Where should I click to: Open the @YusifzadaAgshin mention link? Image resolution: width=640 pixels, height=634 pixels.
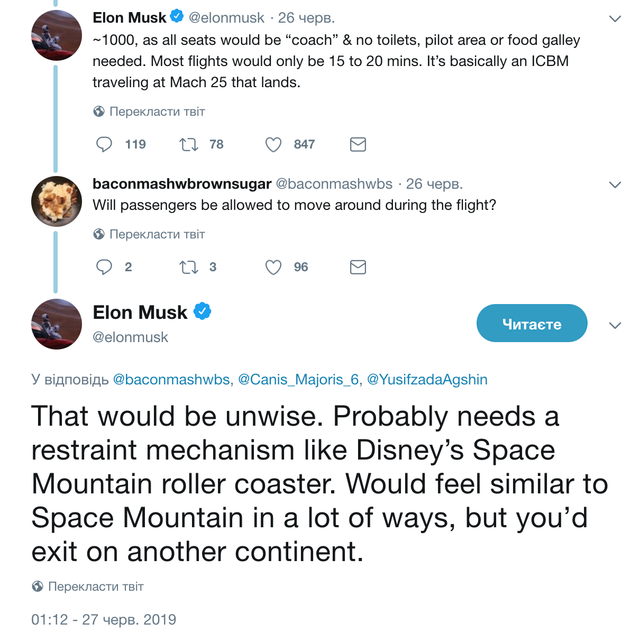pyautogui.click(x=427, y=380)
